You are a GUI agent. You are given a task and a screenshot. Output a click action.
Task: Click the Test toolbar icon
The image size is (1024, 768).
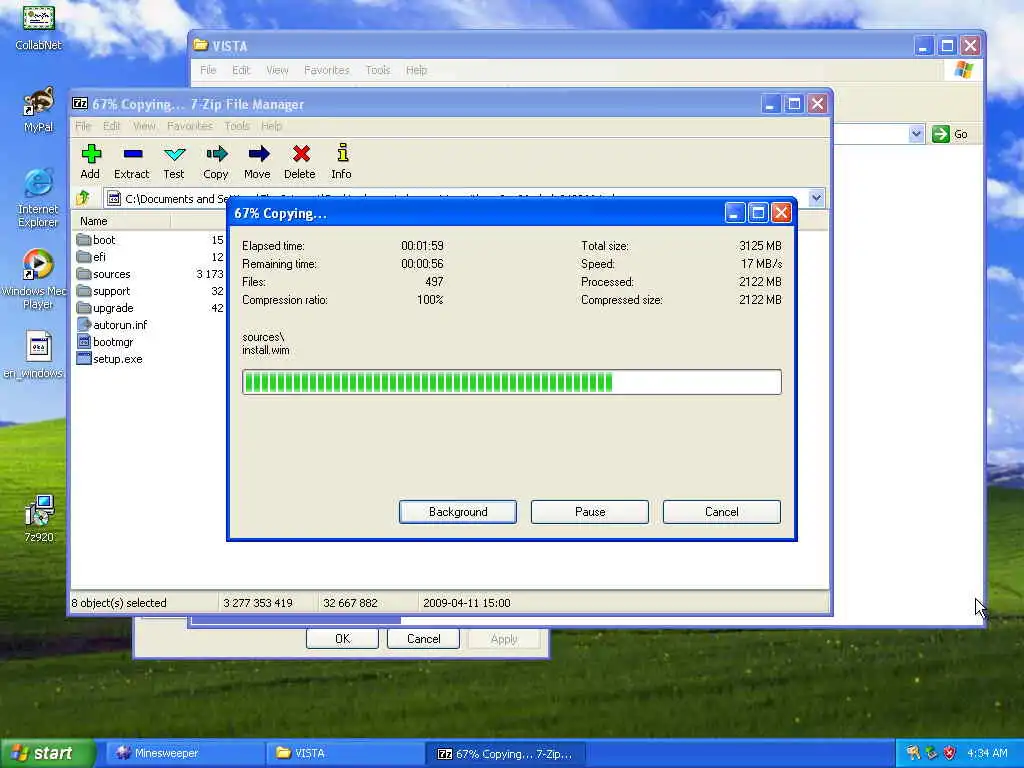tap(174, 154)
